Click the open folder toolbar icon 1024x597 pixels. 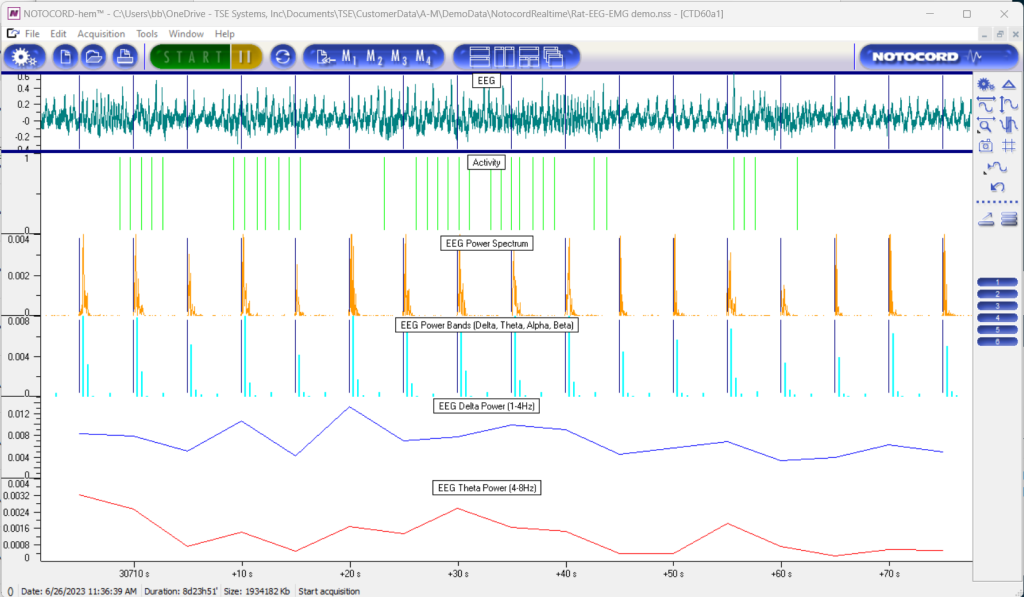pyautogui.click(x=94, y=57)
